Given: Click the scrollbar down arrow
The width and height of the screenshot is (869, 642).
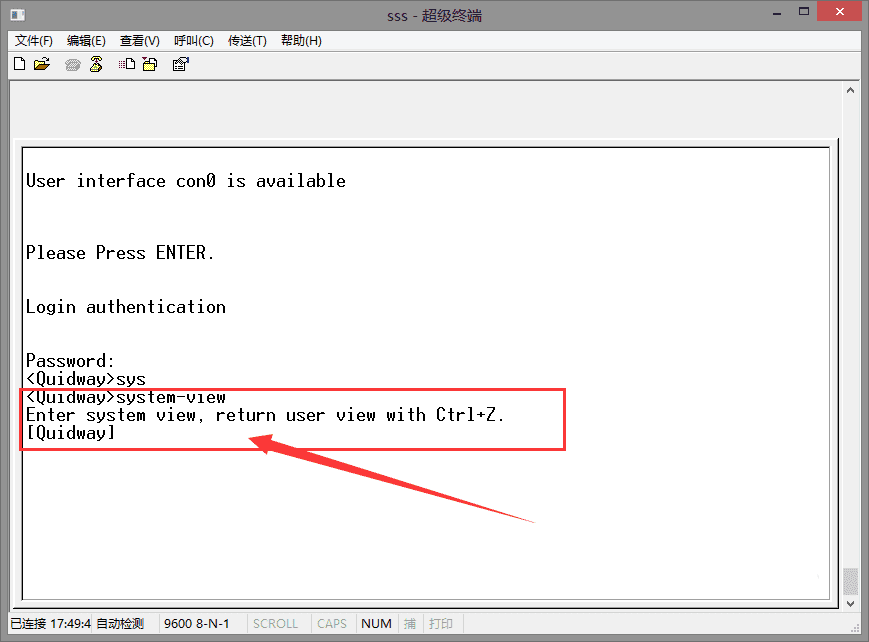Looking at the screenshot, I should [x=850, y=603].
